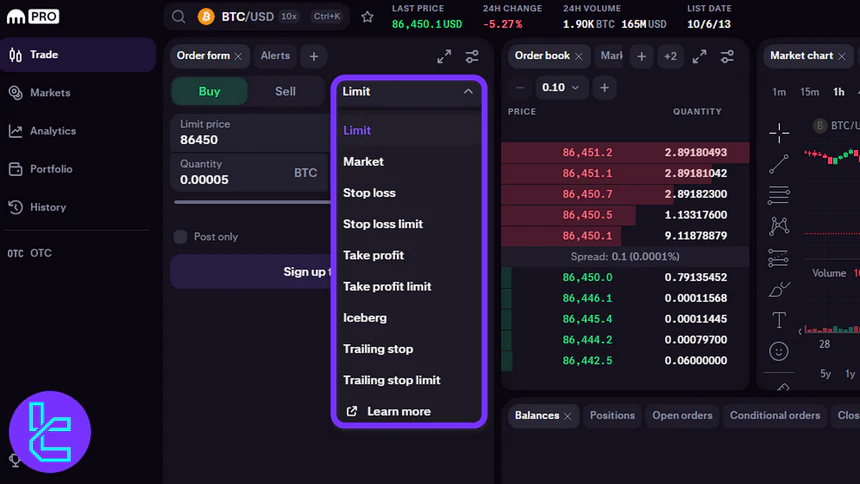The height and width of the screenshot is (484, 860).
Task: Enable the Post only checkbox
Action: [180, 237]
